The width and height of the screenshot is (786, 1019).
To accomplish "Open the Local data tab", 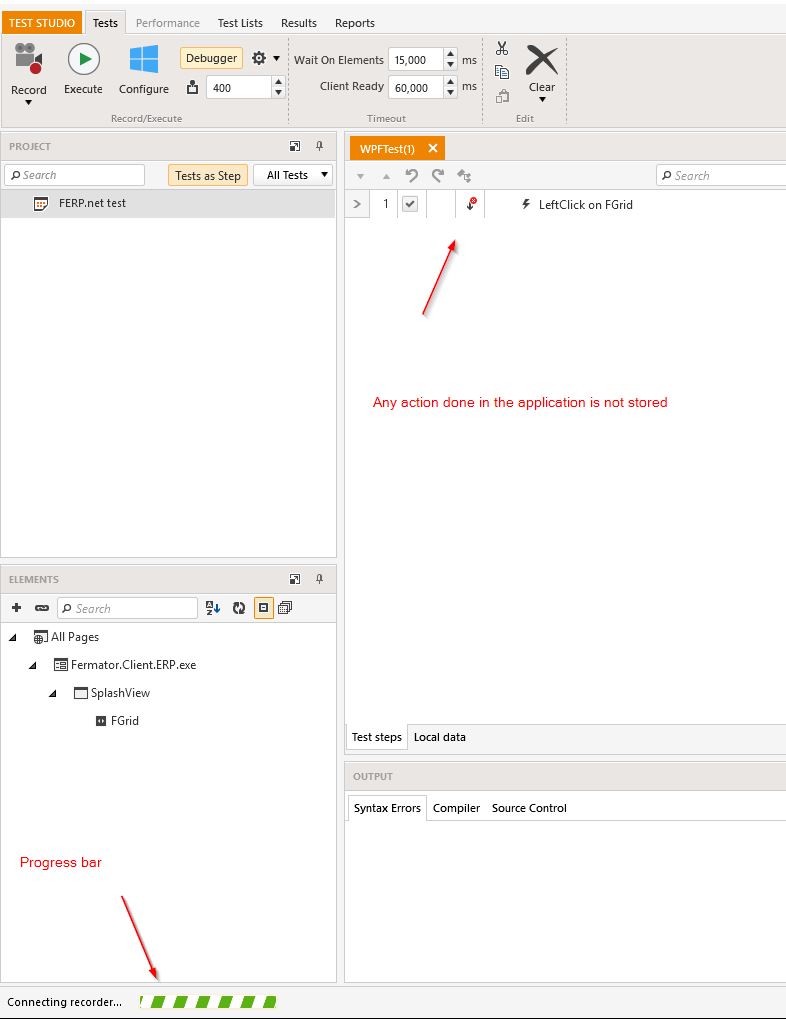I will click(x=440, y=737).
